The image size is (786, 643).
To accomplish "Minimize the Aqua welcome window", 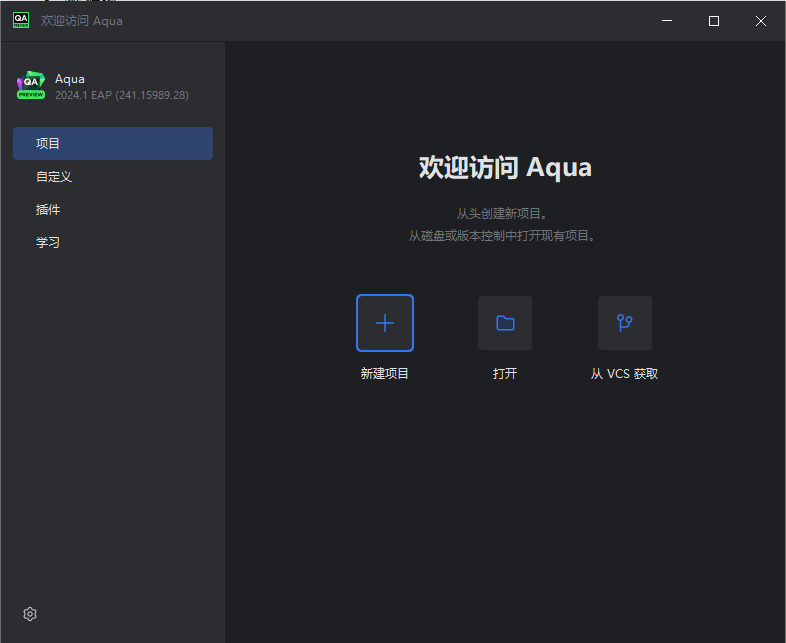I will (x=667, y=21).
